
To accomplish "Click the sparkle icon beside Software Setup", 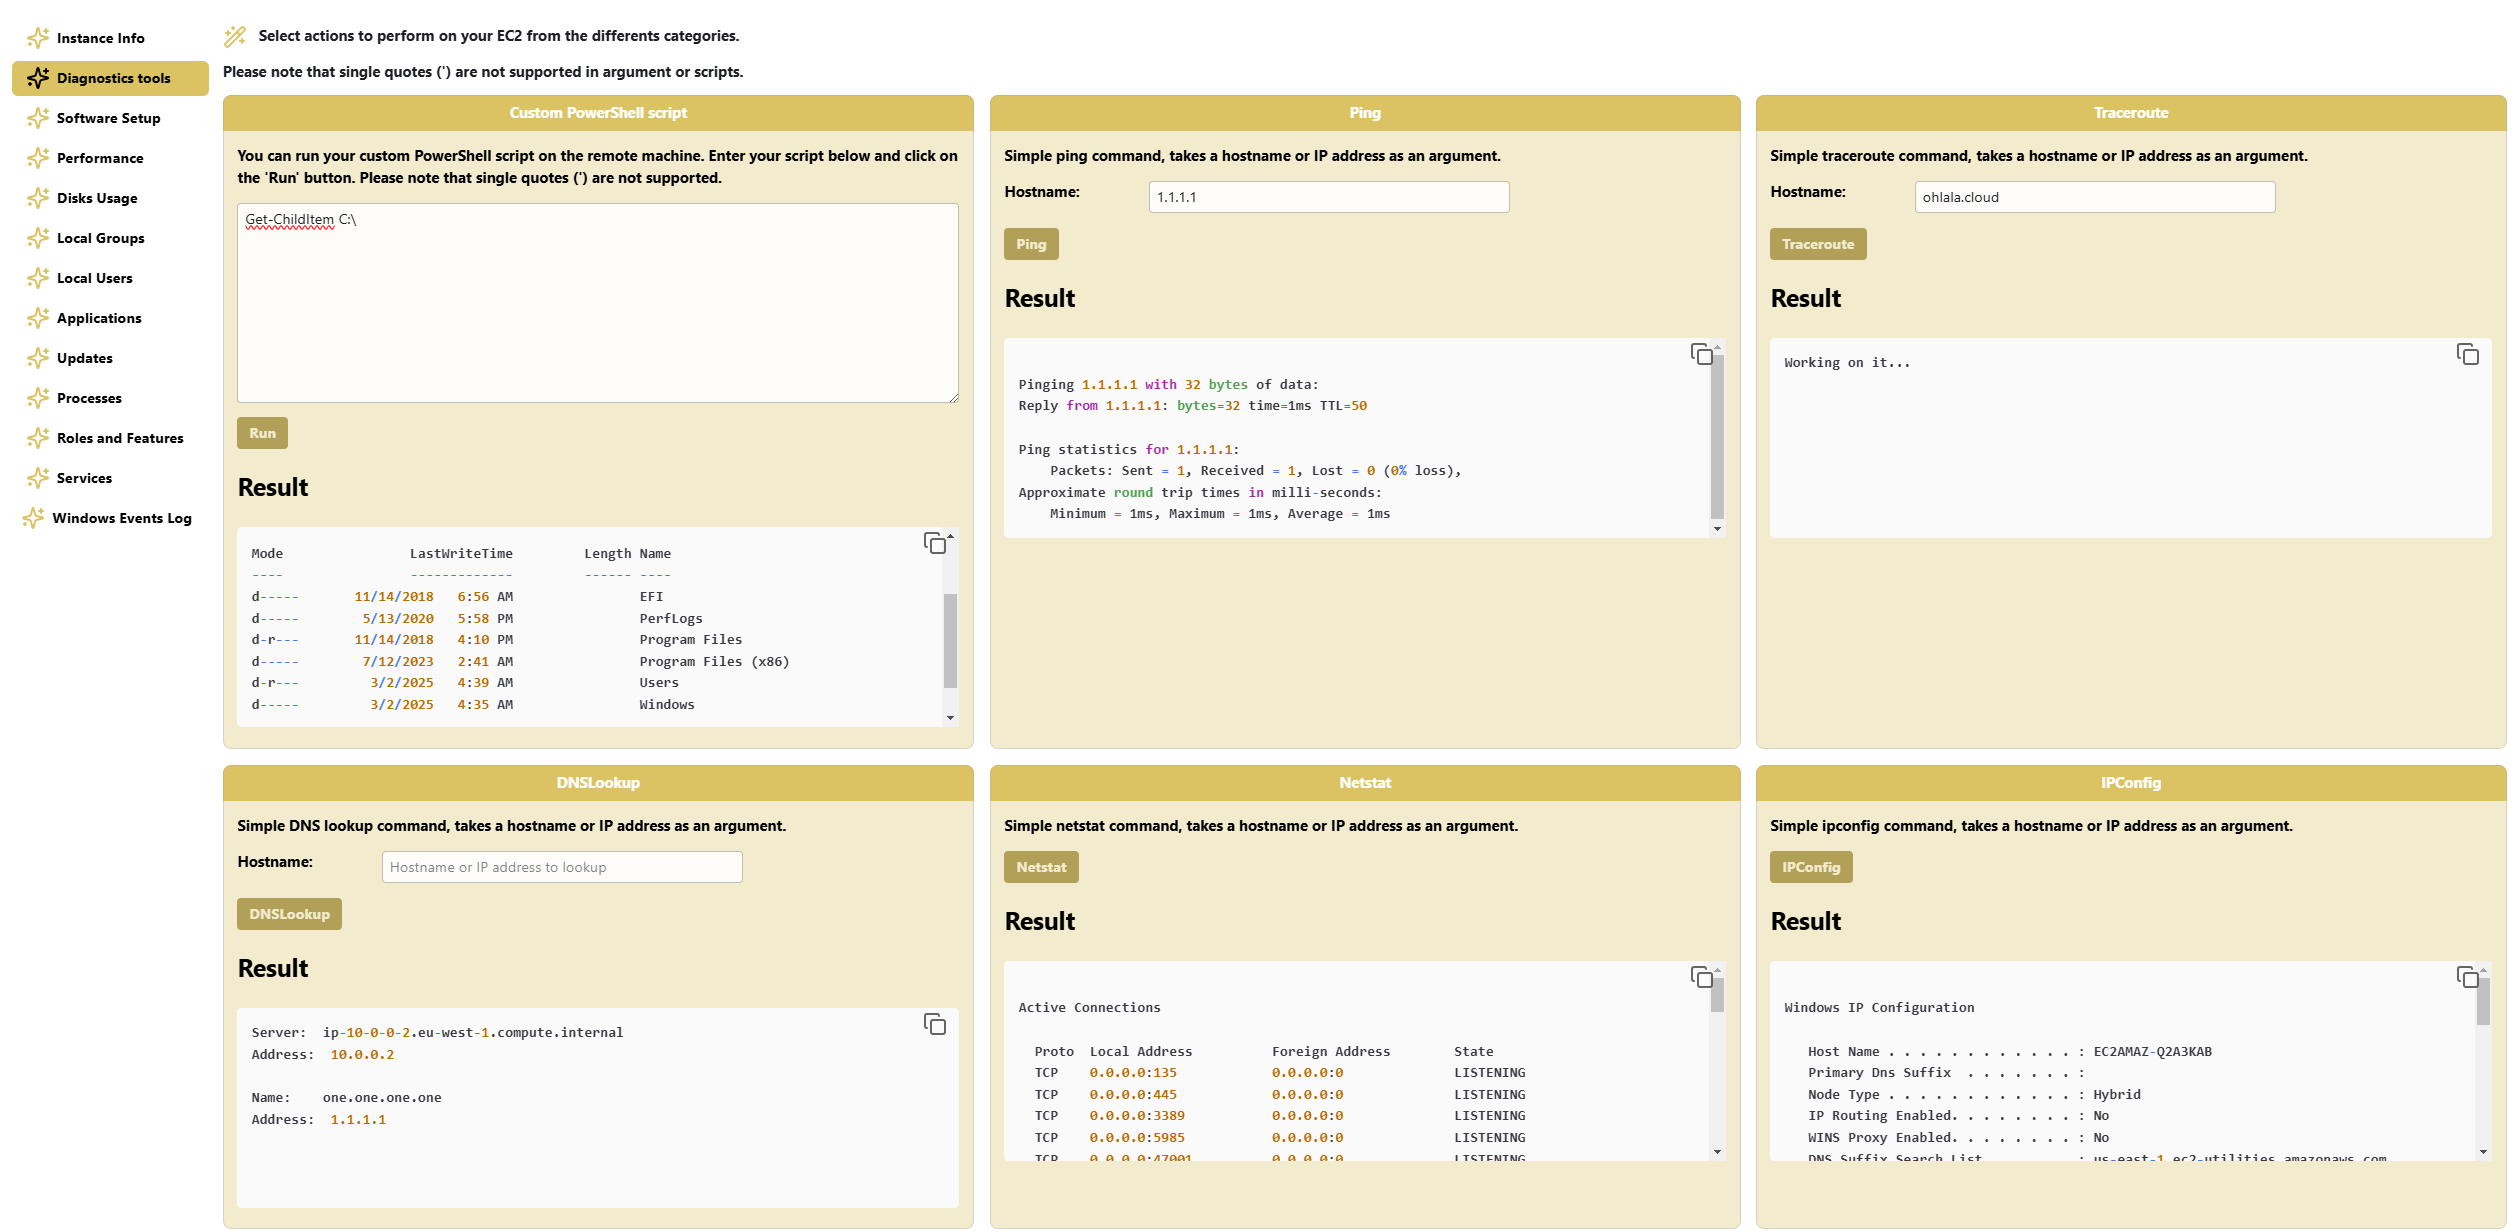I will click(38, 118).
